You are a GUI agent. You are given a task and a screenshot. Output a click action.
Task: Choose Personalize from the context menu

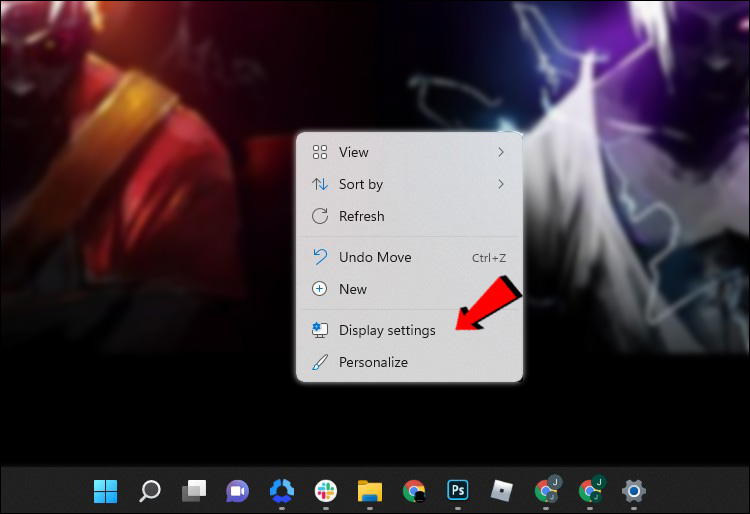tap(409, 362)
